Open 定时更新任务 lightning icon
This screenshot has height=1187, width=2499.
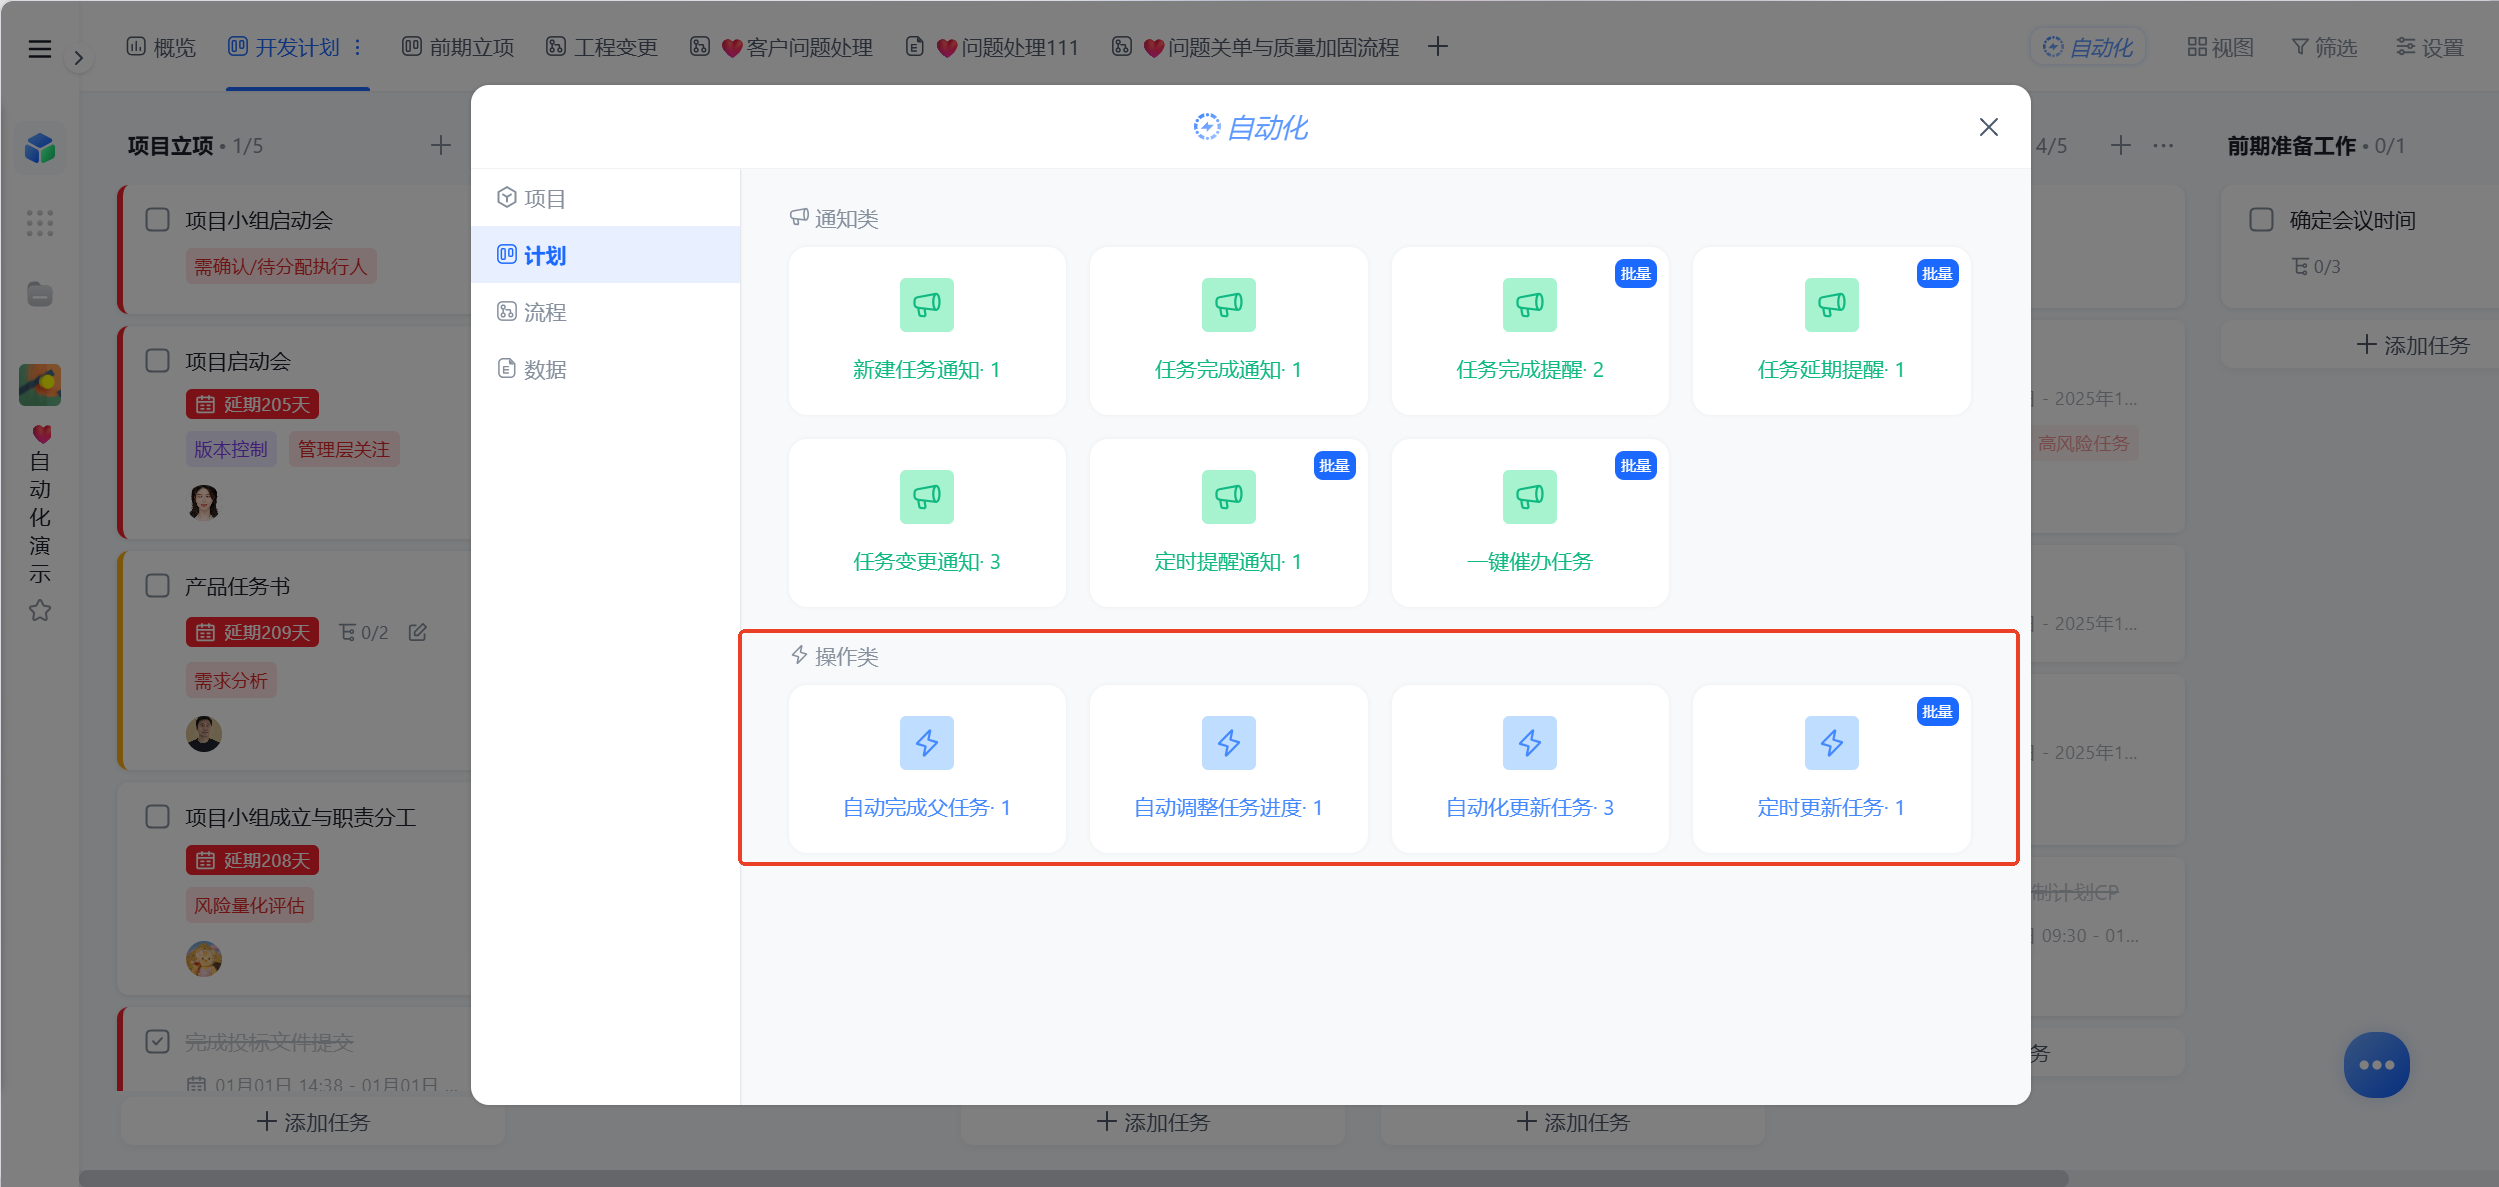pyautogui.click(x=1831, y=743)
